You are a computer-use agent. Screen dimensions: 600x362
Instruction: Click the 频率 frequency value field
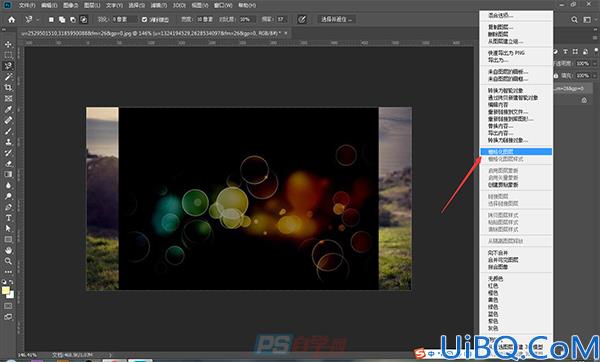coord(282,19)
